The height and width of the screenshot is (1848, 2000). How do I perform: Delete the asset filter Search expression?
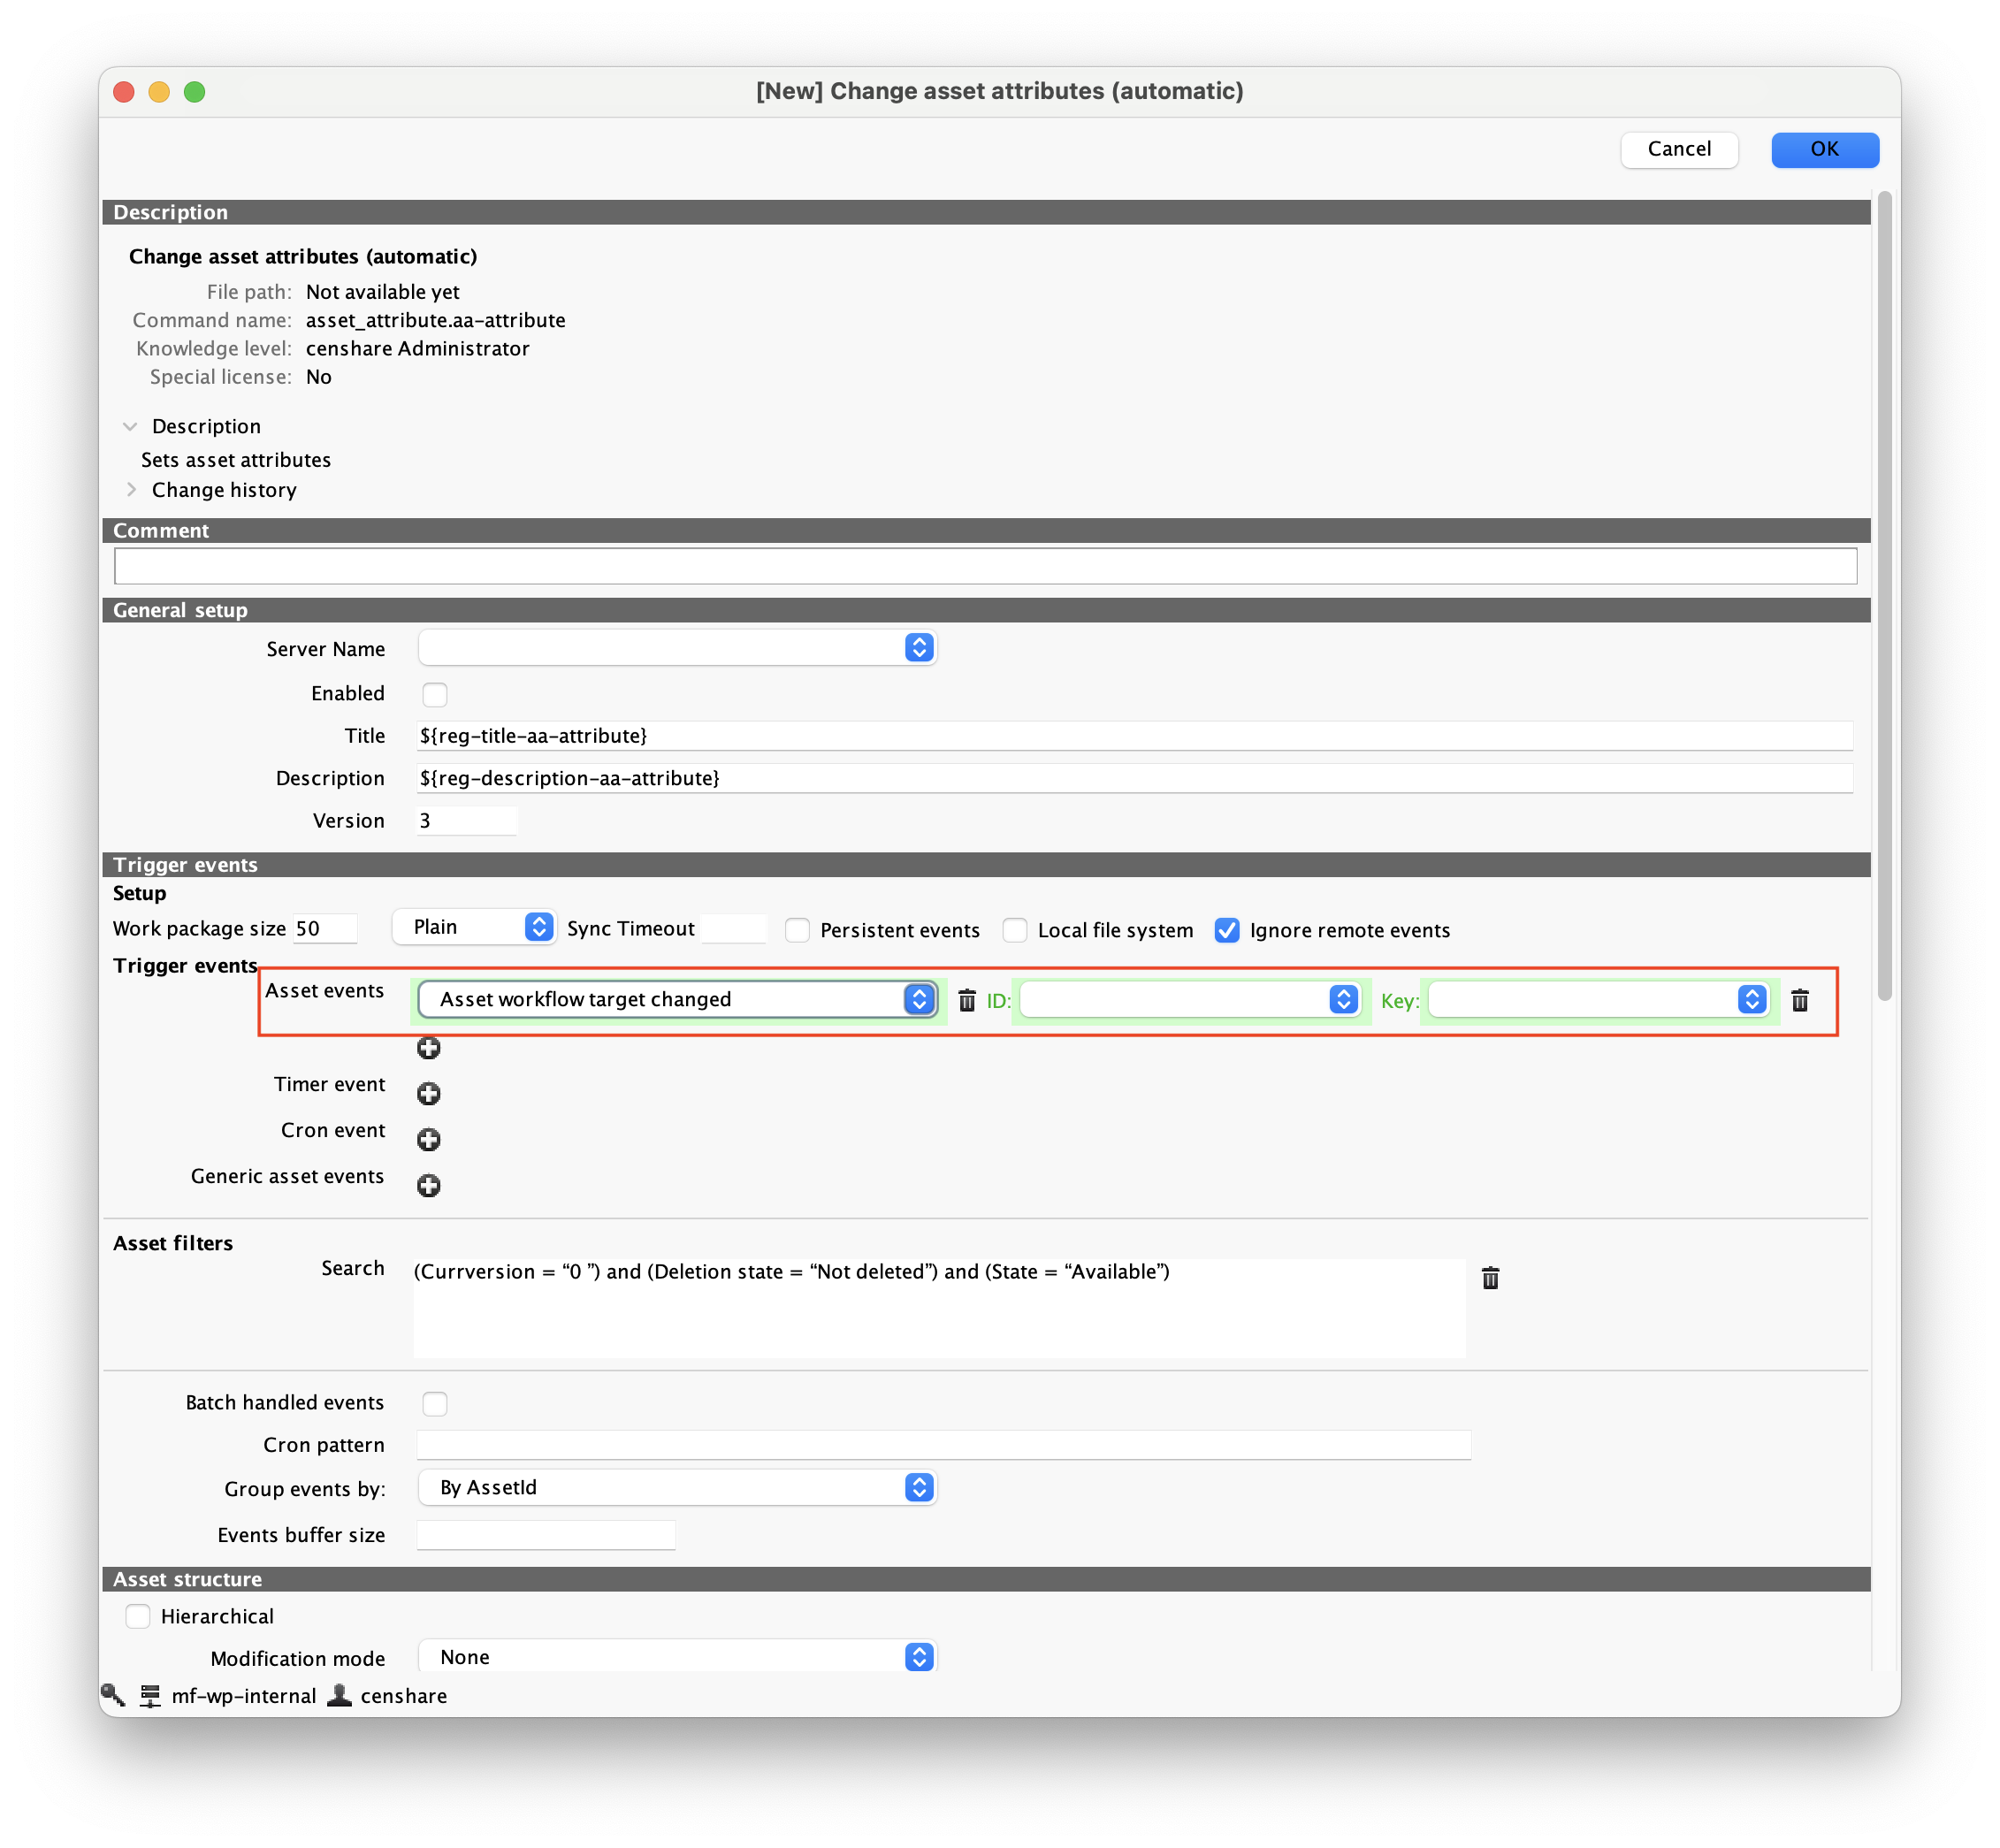click(x=1490, y=1278)
